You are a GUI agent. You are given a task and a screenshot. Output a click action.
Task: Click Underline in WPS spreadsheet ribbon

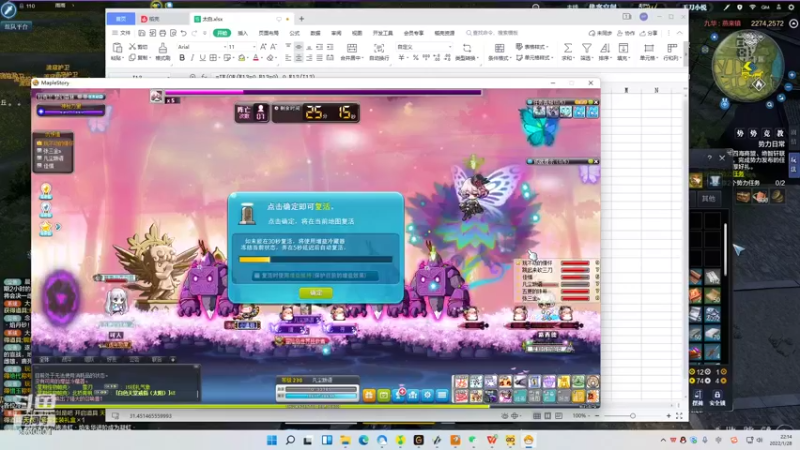coord(203,58)
